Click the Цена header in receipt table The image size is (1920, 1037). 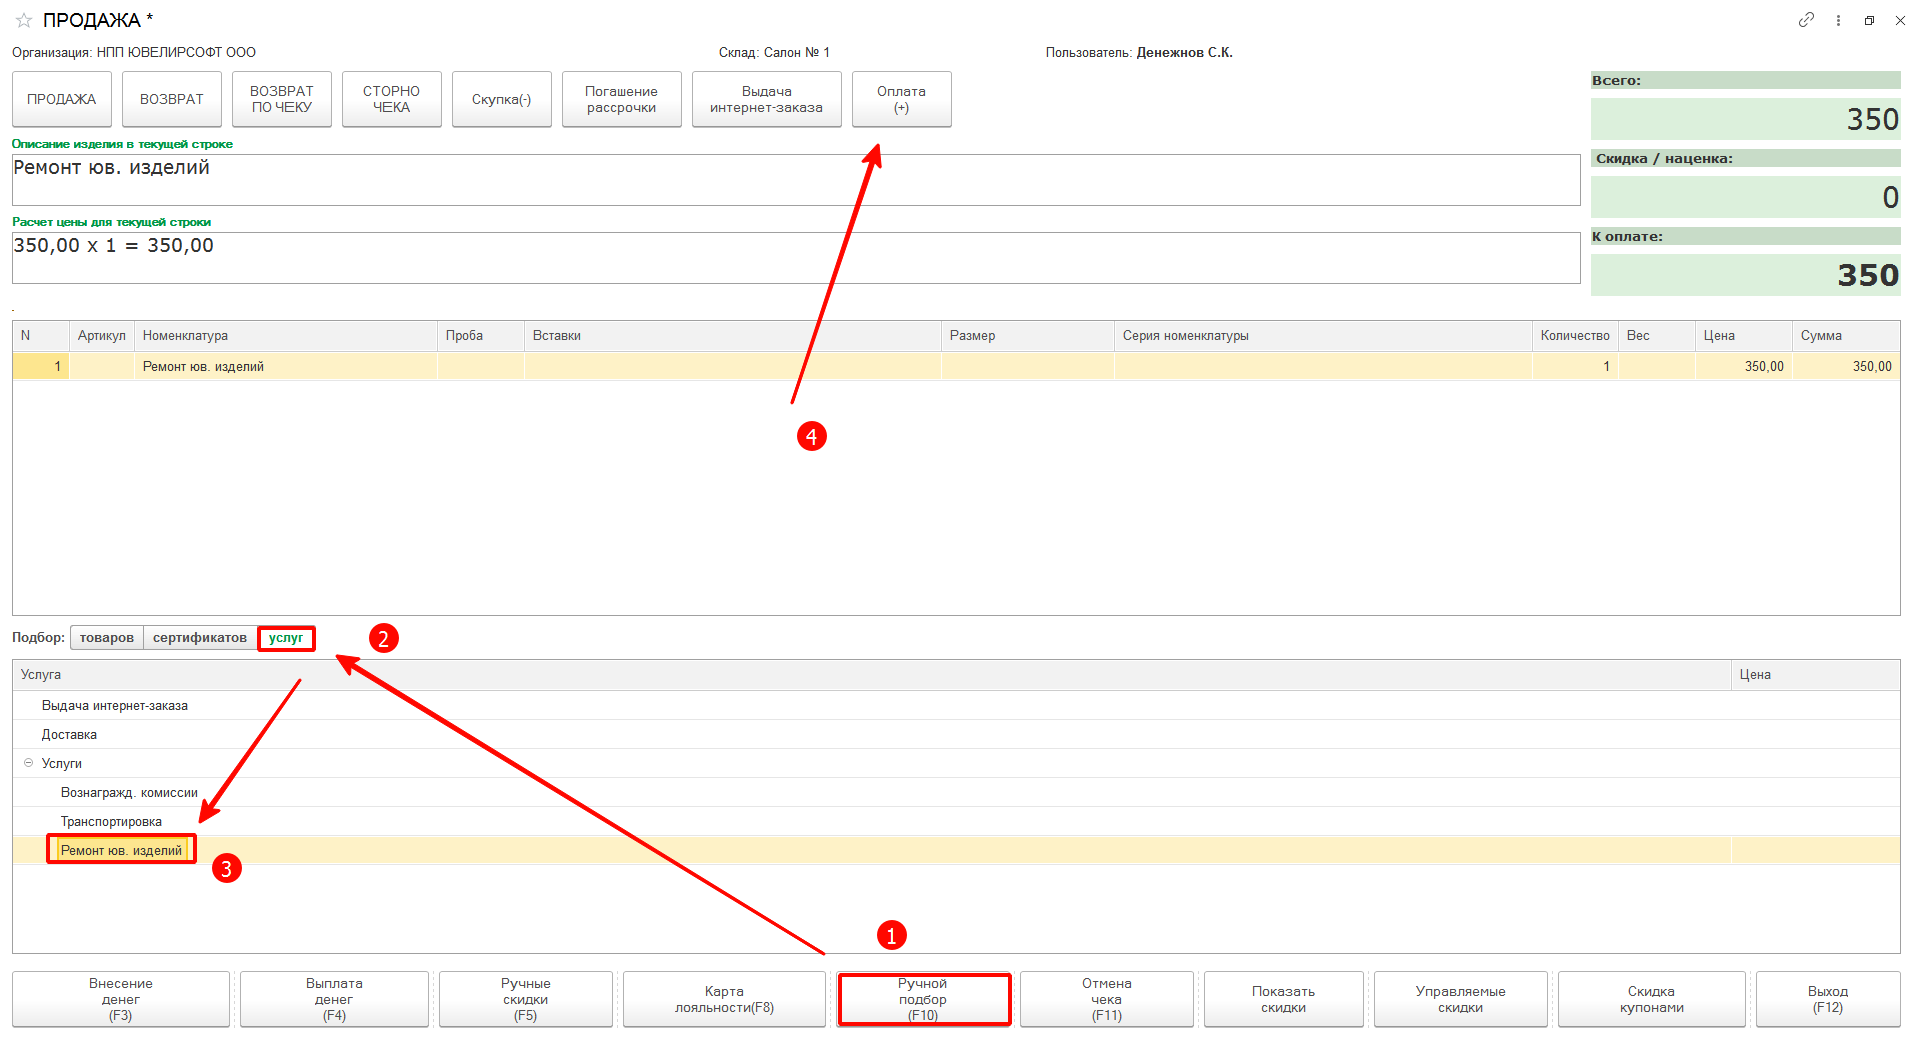(1744, 336)
